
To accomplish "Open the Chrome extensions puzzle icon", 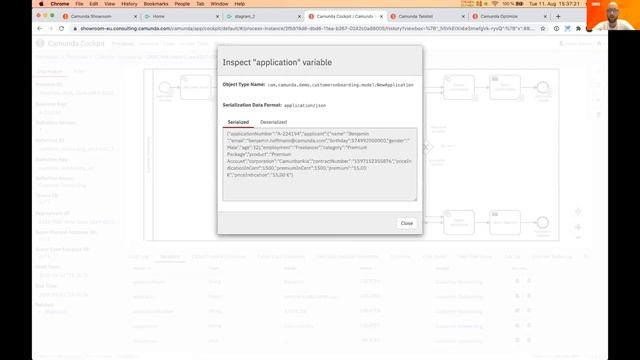I will point(578,29).
